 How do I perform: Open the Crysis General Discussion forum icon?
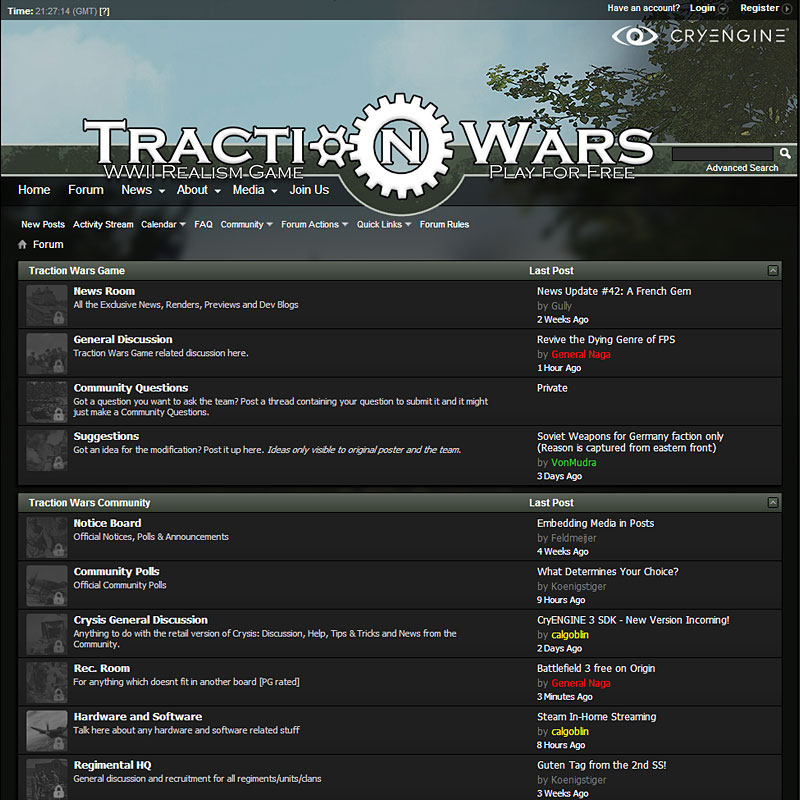coord(47,634)
